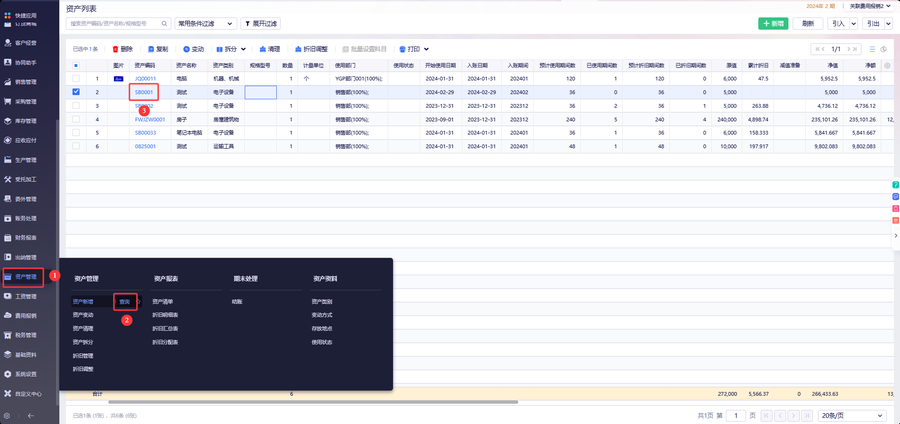Click the search magnifier icon
900x424 pixels.
(164, 24)
